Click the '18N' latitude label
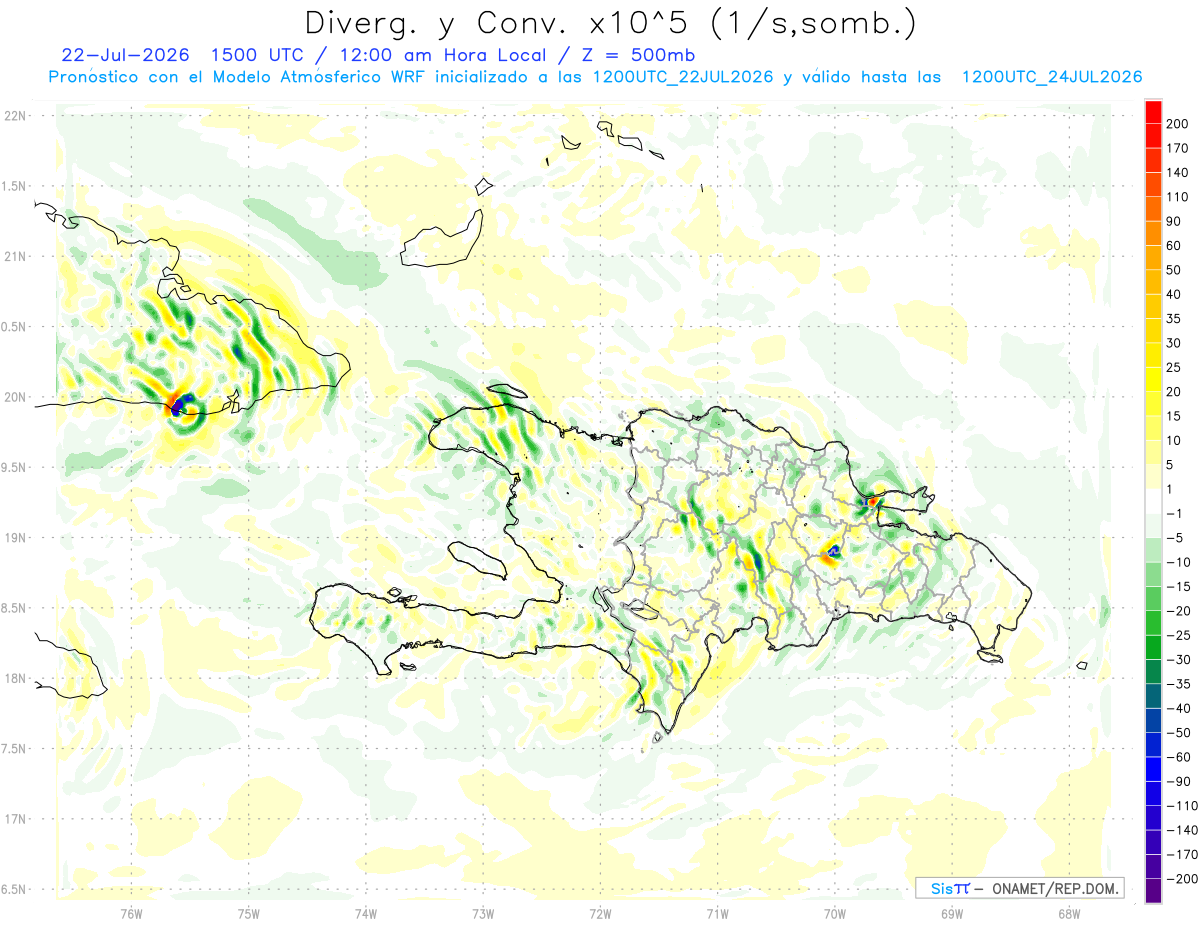 coord(14,679)
